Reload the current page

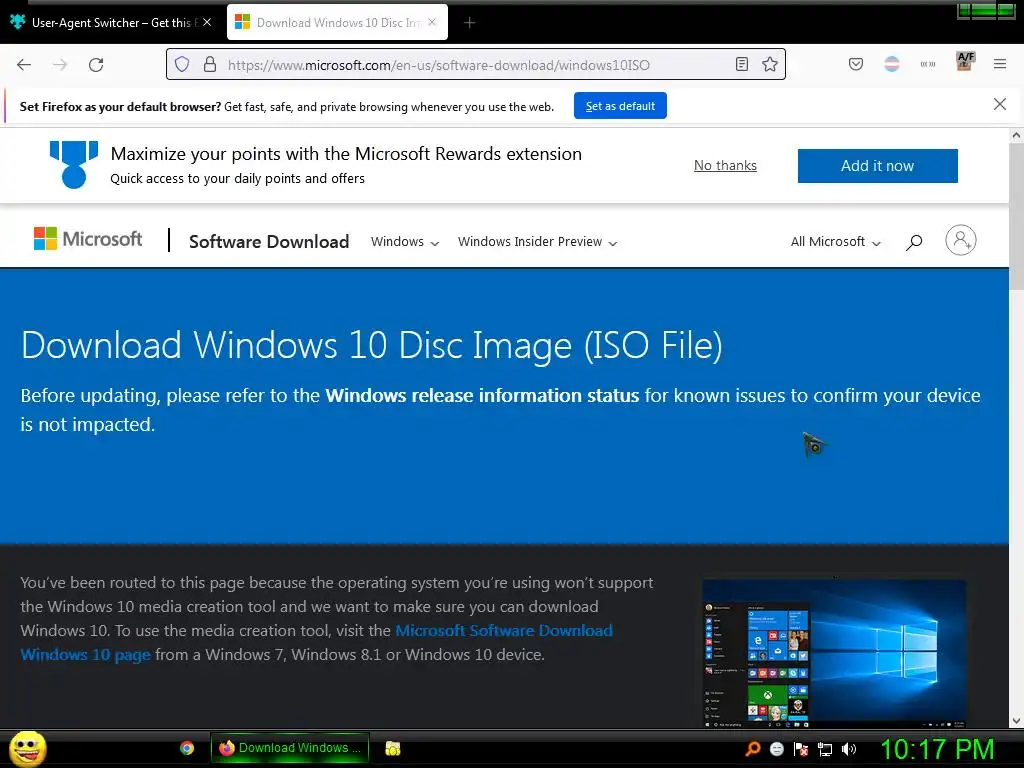[x=96, y=65]
